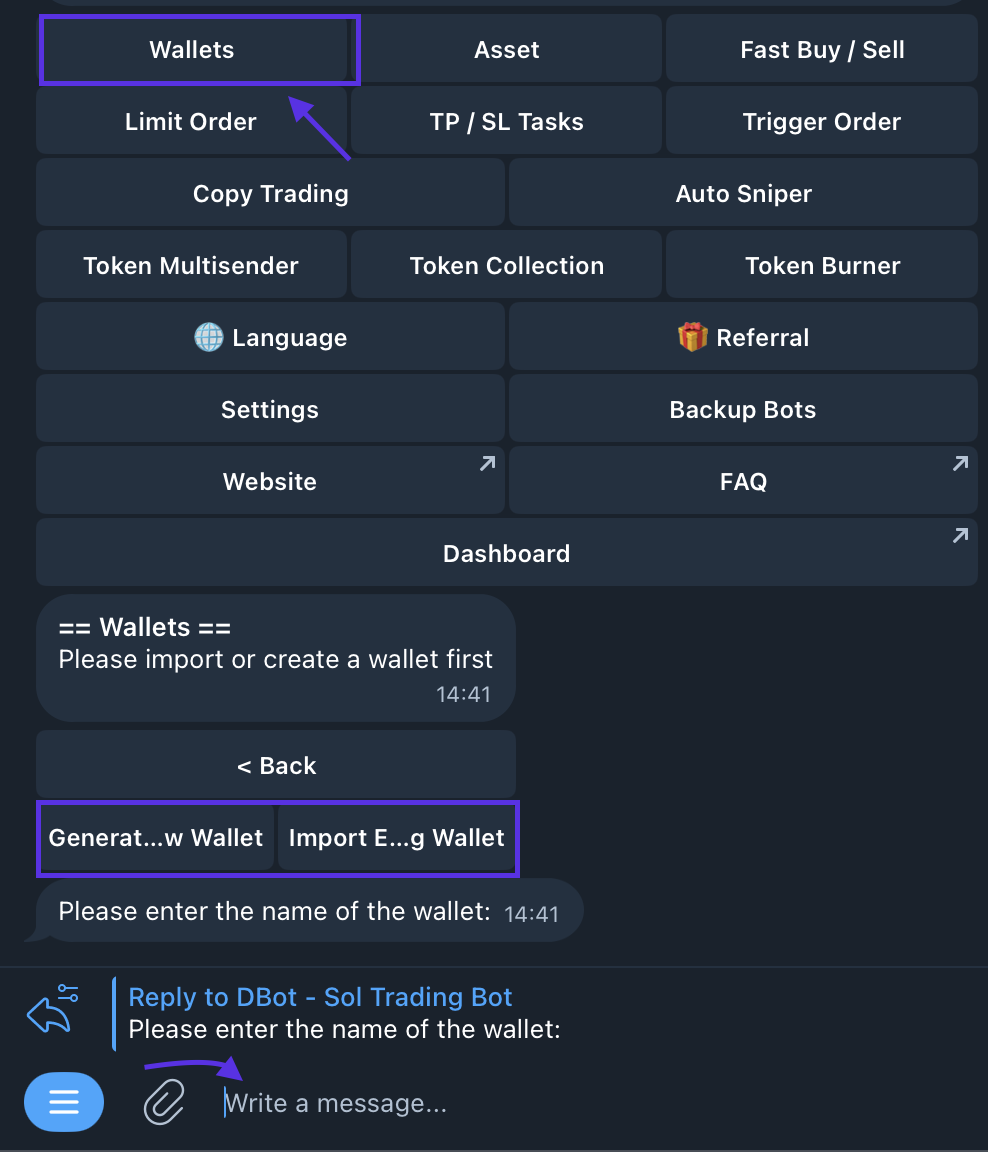Click the paperclip attachment icon

click(164, 1102)
